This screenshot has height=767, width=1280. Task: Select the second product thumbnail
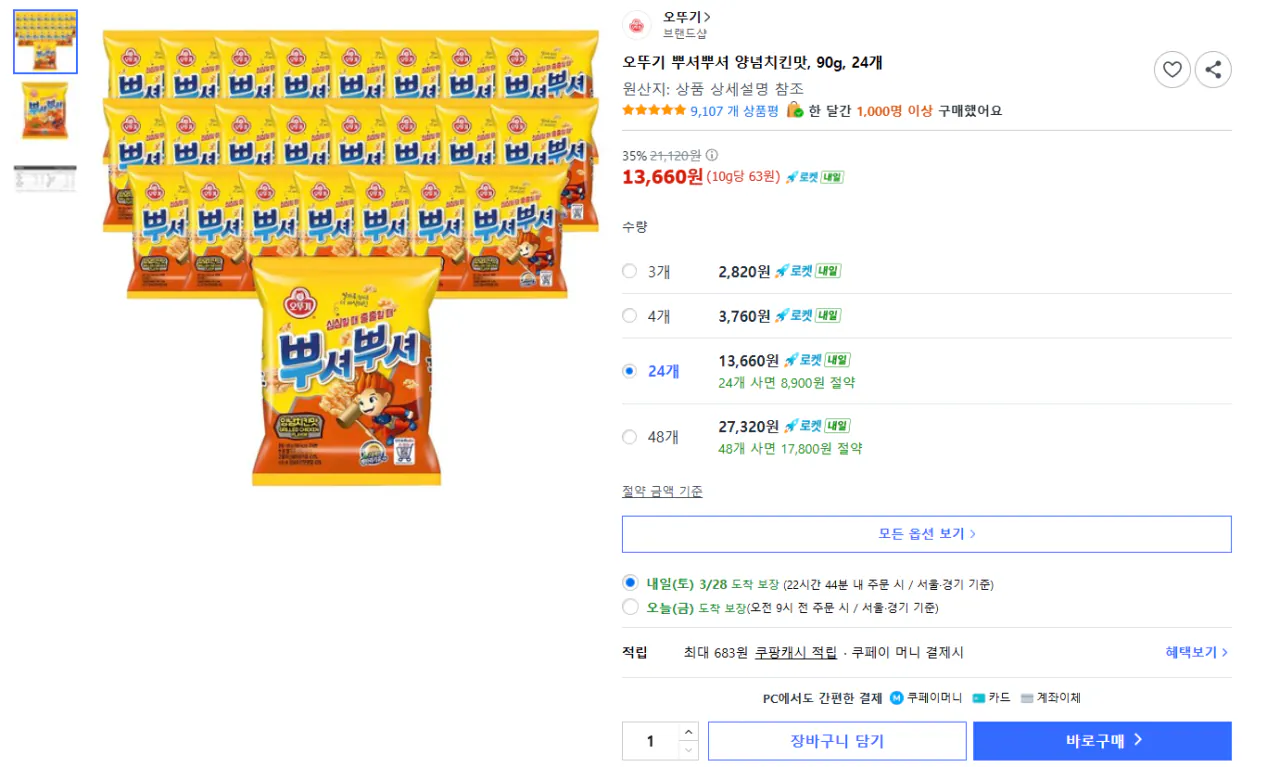[x=45, y=110]
